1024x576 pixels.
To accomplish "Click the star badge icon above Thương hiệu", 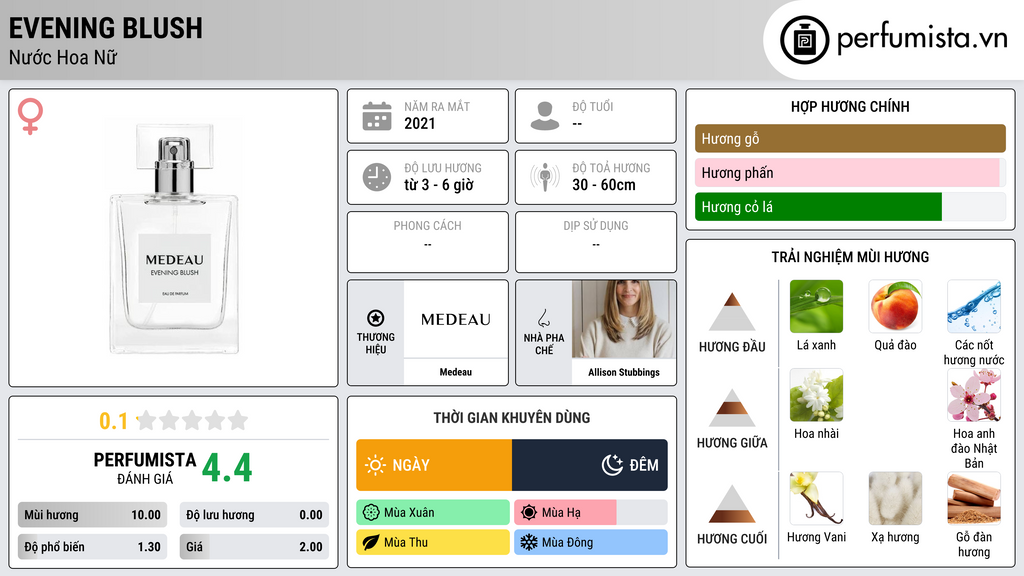I will coord(376,318).
